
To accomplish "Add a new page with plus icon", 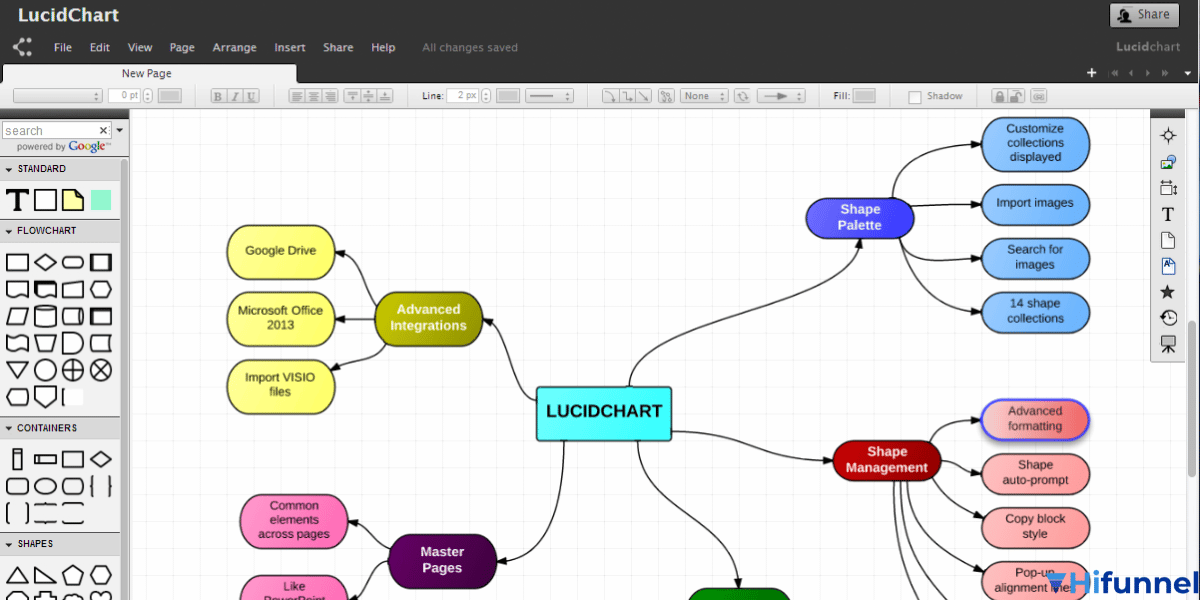I will pyautogui.click(x=1092, y=73).
